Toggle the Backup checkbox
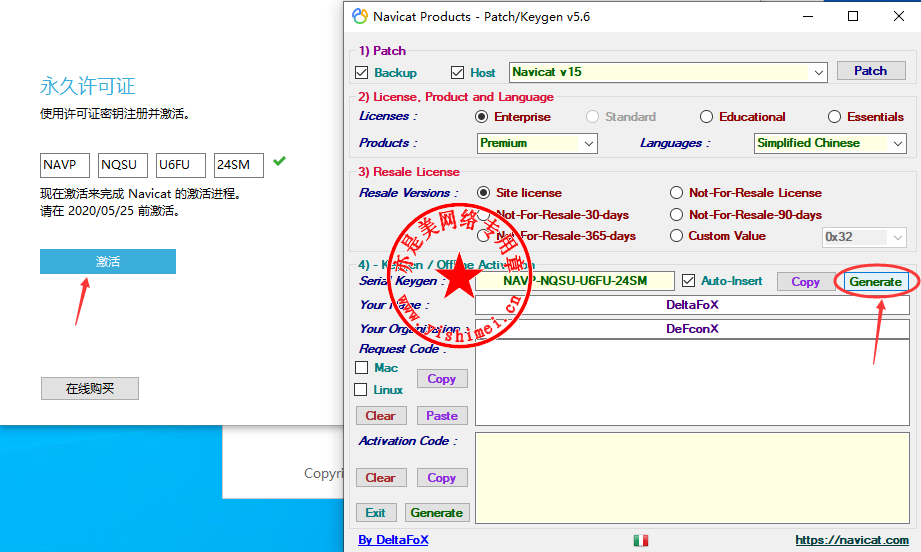Screen dimensions: 921x552 (x=361, y=73)
